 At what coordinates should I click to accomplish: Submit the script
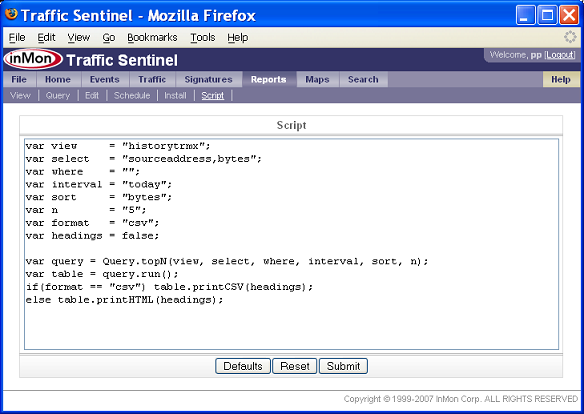[x=343, y=366]
